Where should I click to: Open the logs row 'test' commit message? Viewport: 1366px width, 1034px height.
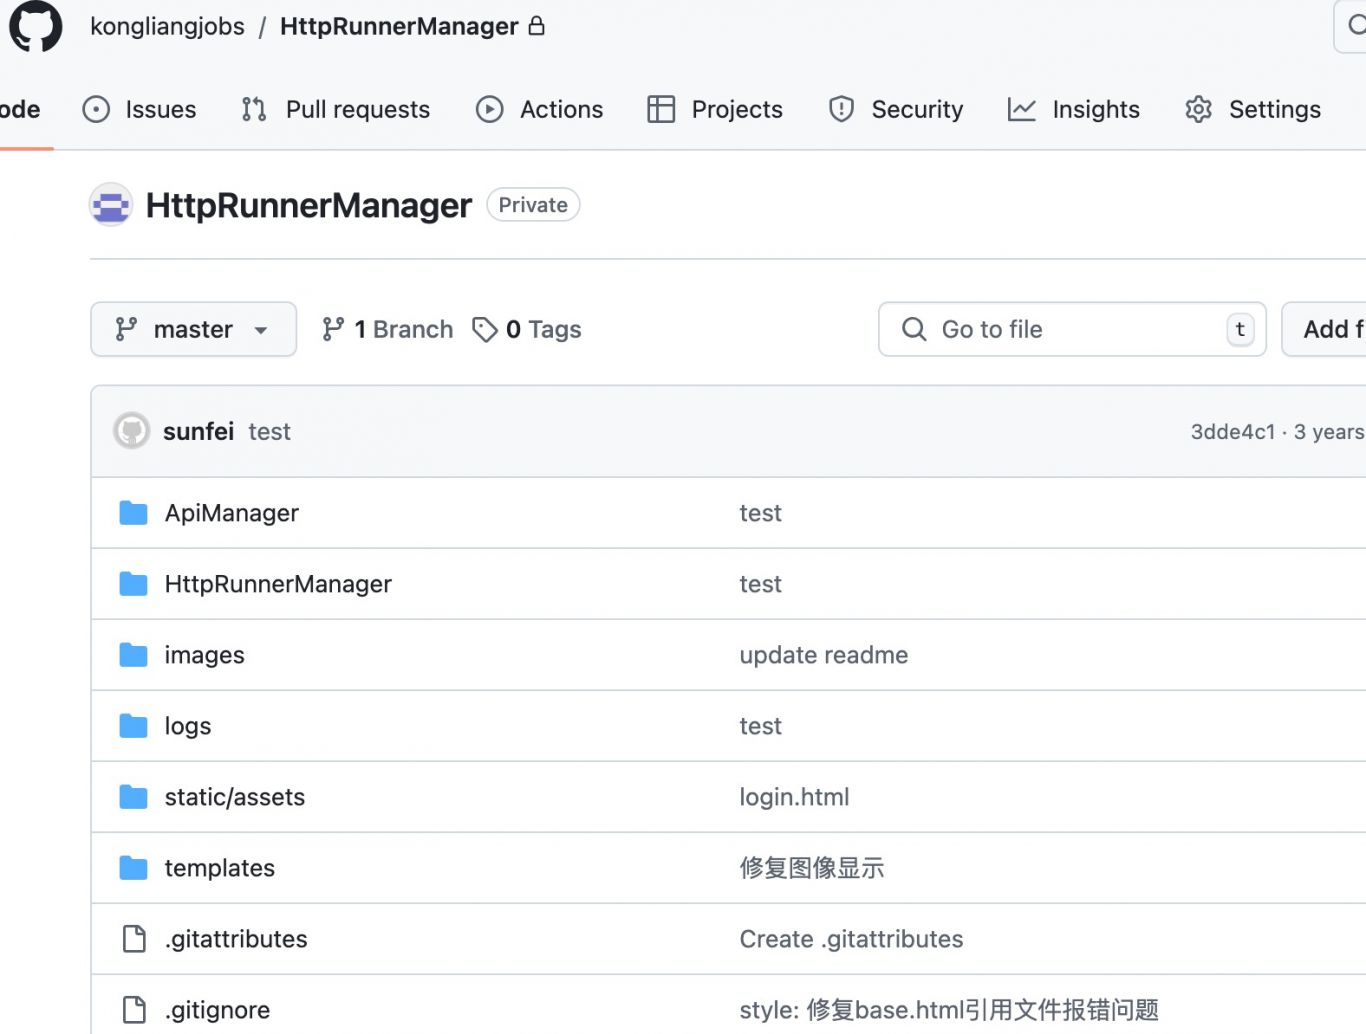[760, 726]
